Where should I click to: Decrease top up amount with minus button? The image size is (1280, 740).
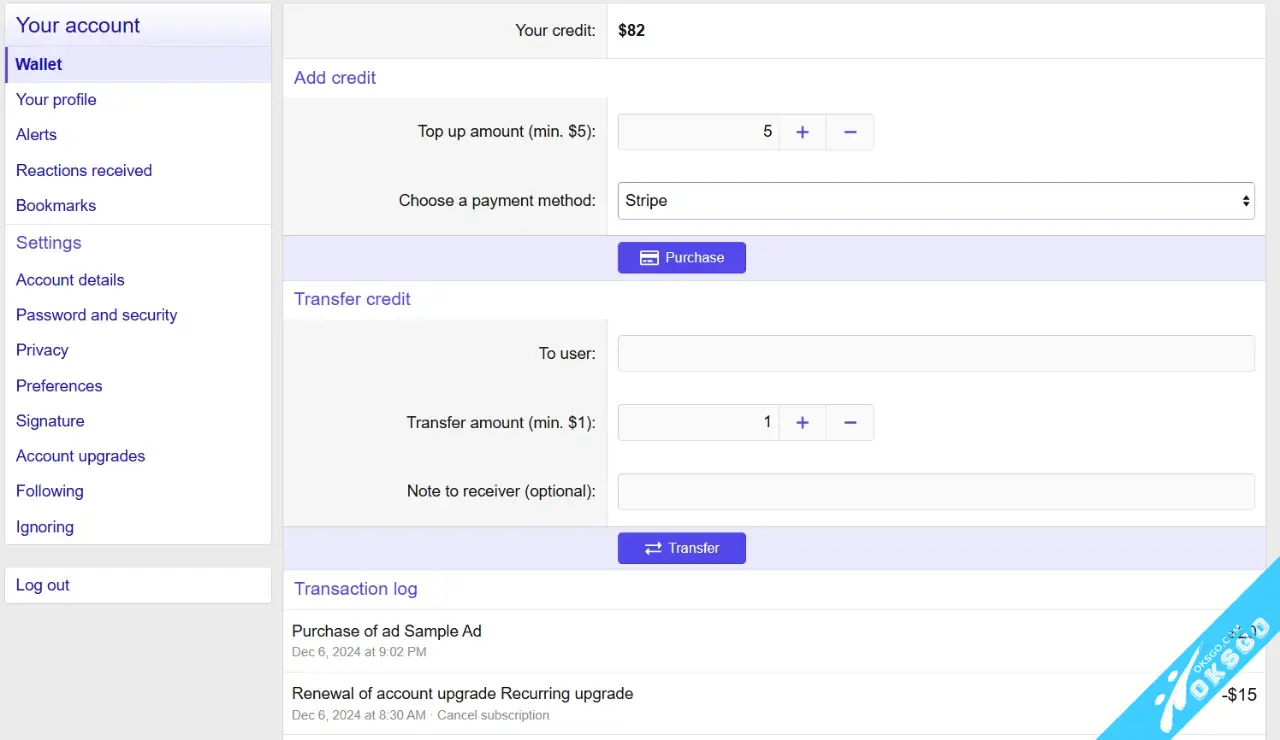pyautogui.click(x=850, y=132)
